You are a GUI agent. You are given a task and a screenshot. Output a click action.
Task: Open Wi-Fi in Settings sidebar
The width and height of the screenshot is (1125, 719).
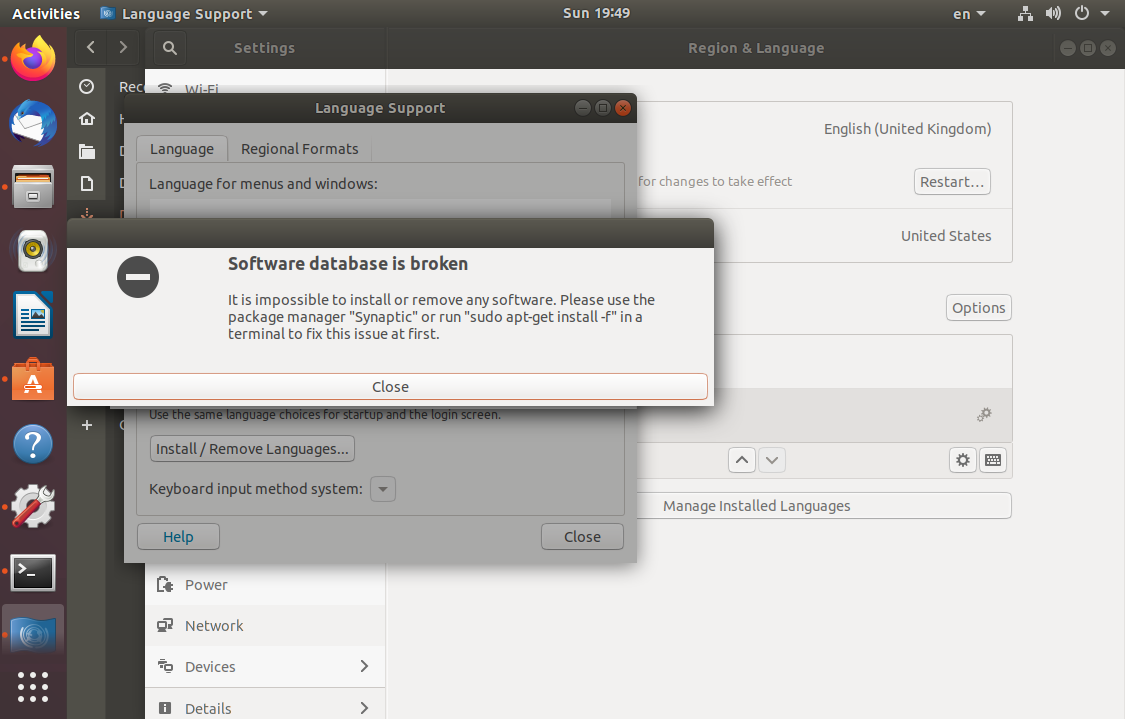coord(265,88)
